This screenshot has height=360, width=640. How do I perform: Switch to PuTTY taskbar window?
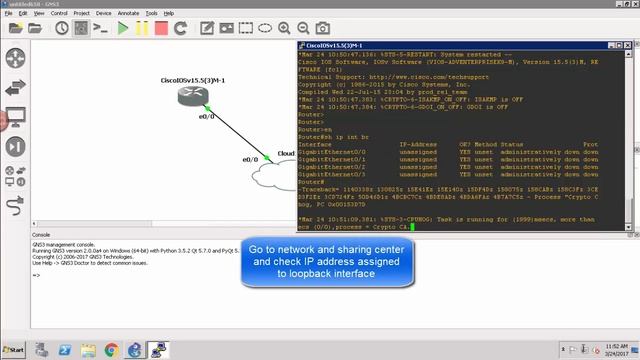pyautogui.click(x=158, y=350)
